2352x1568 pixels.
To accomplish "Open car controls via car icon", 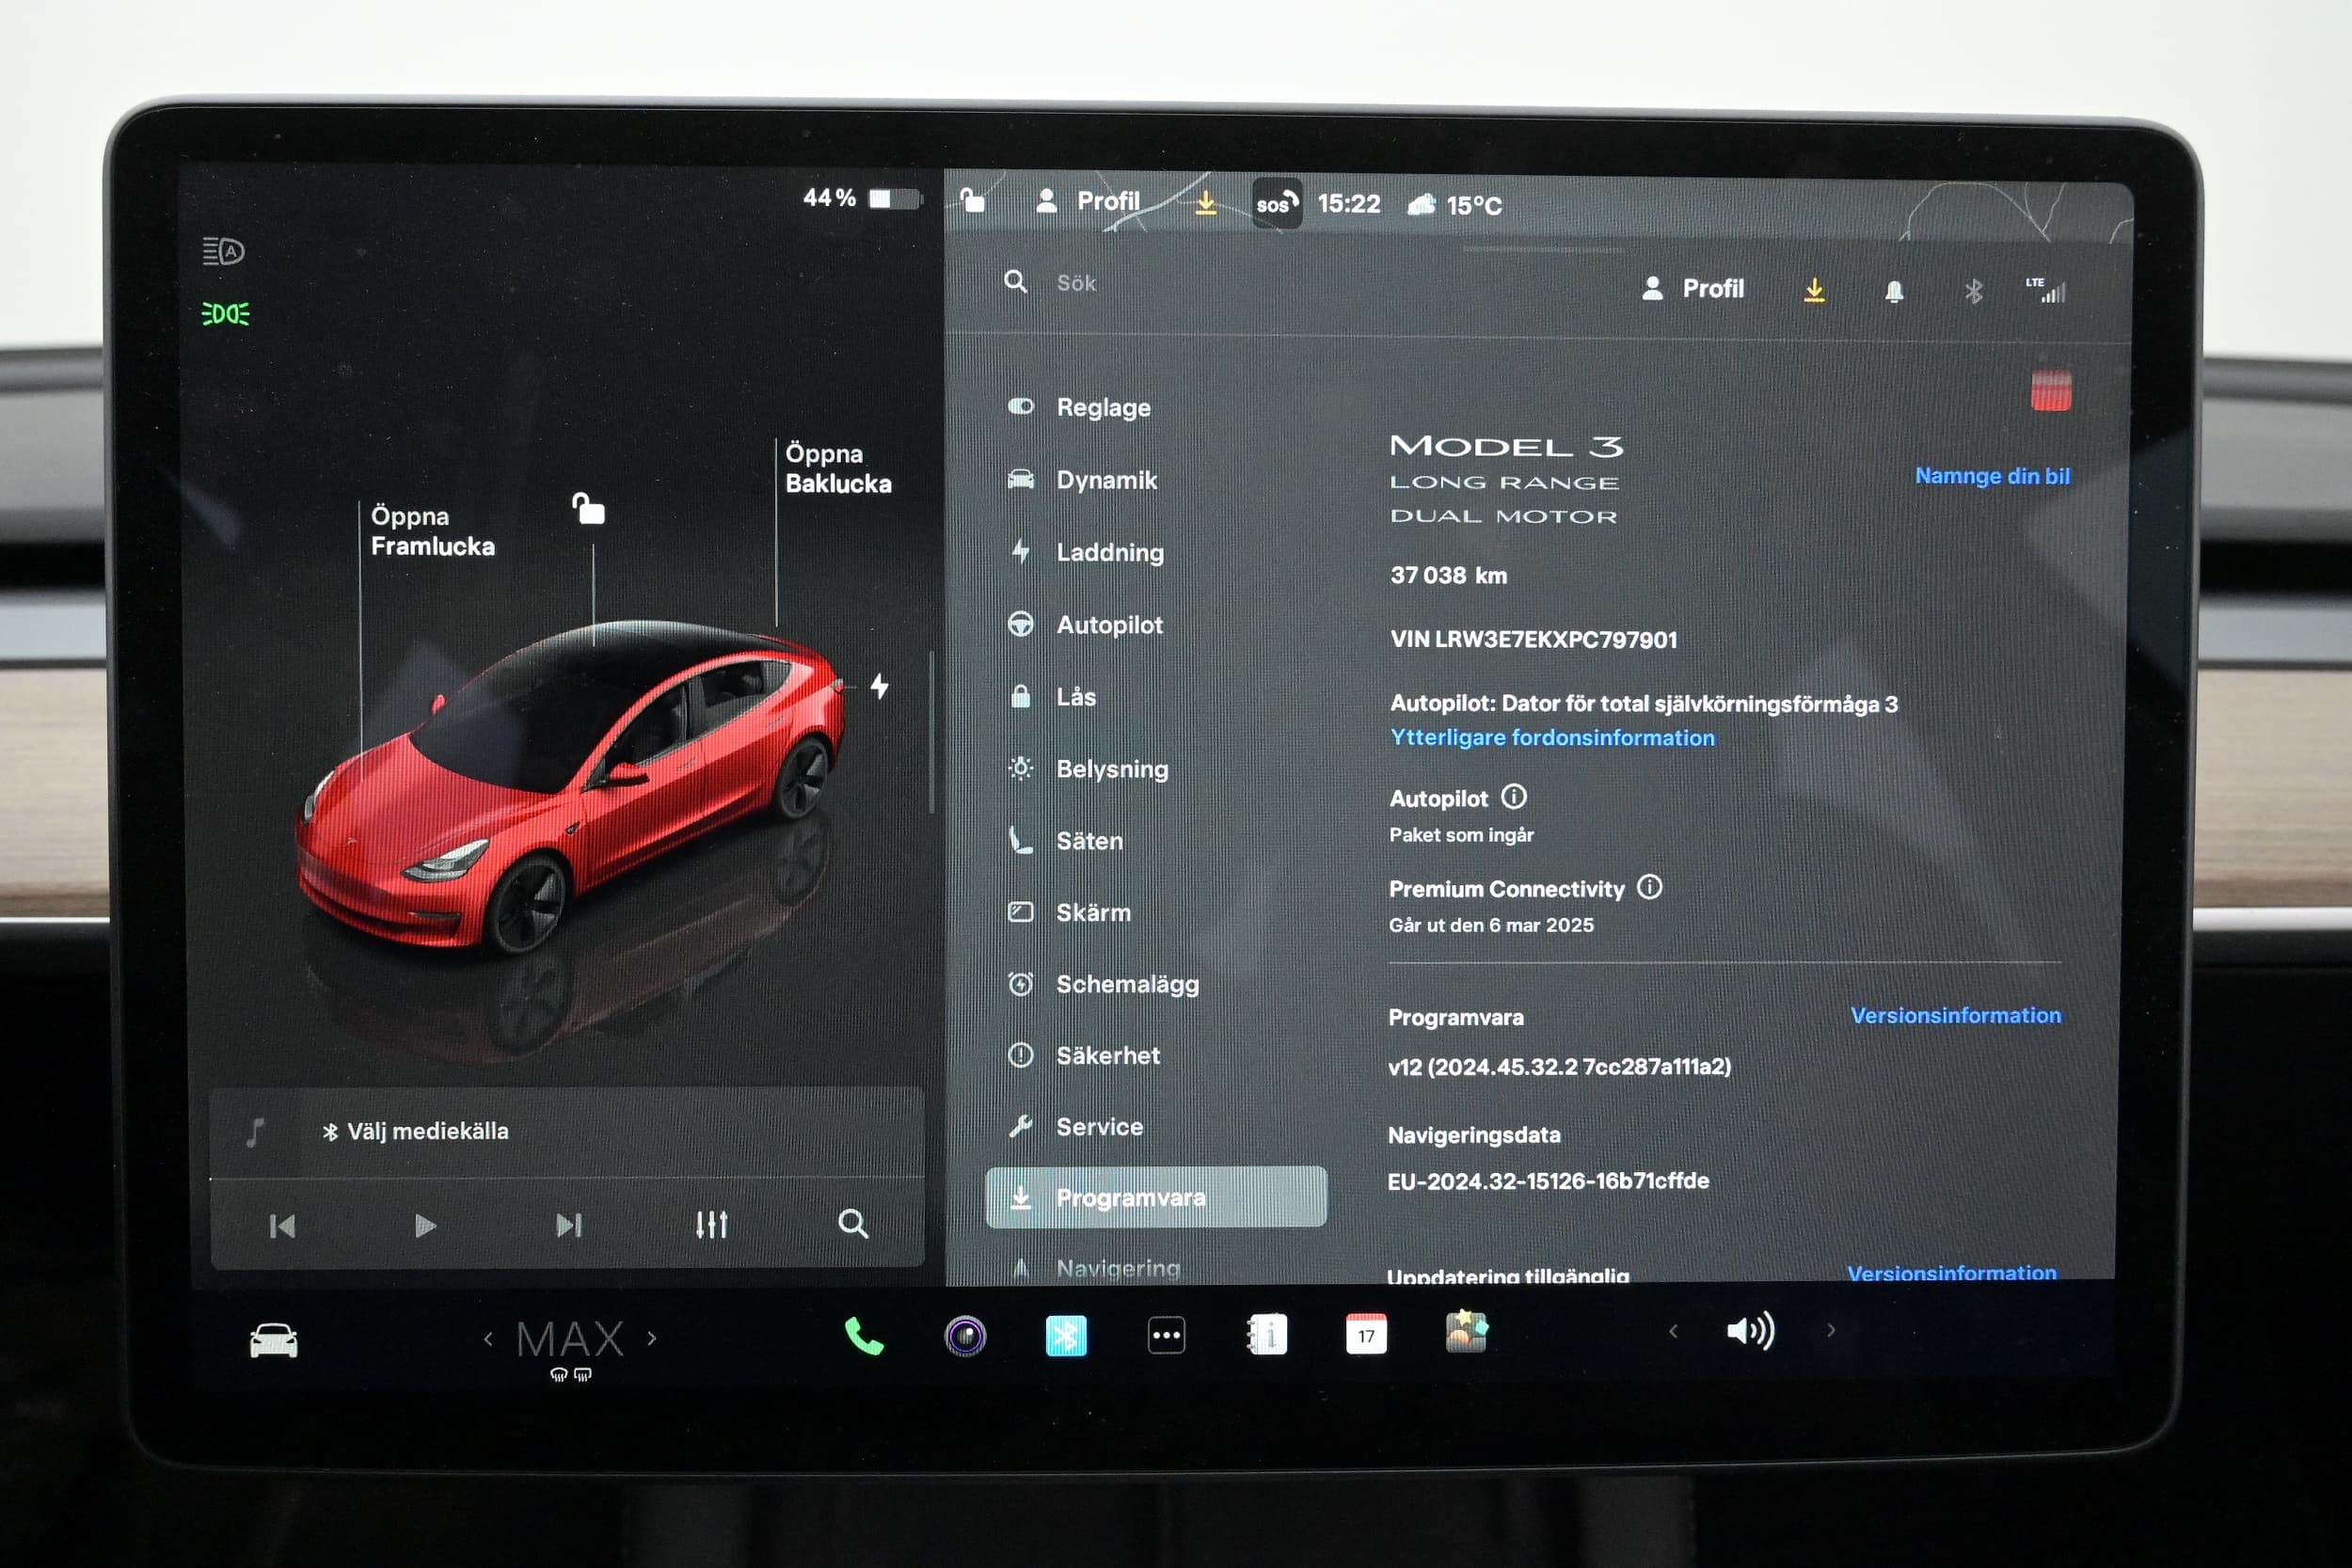I will point(273,1340).
